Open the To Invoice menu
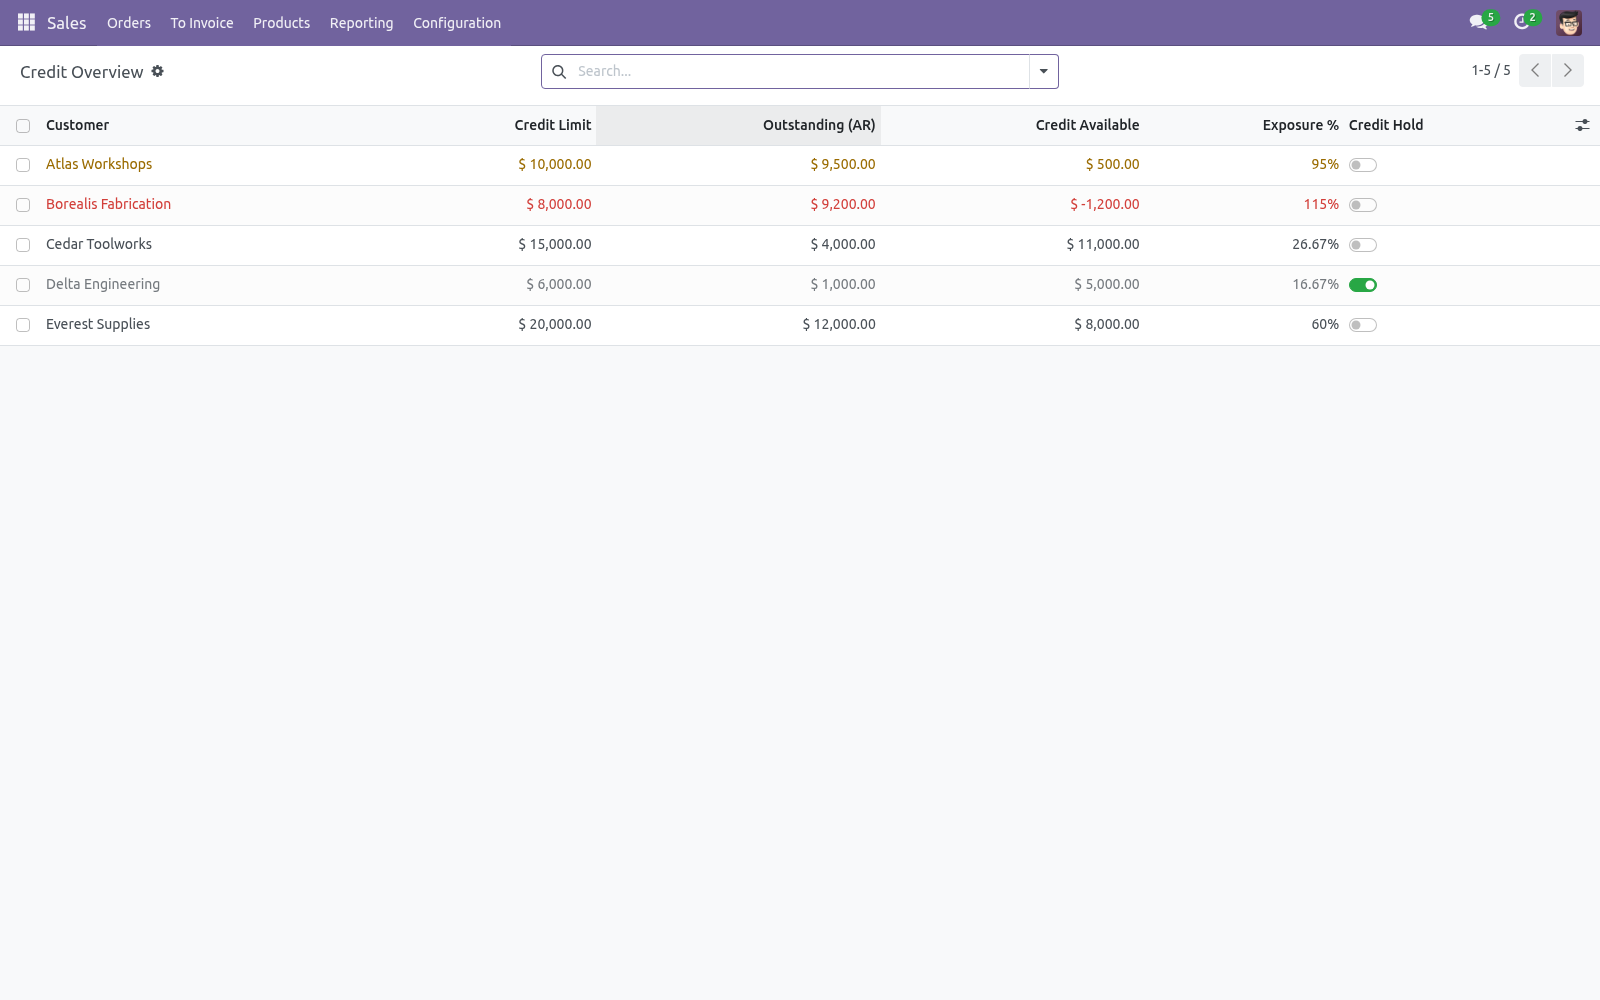 click(202, 22)
